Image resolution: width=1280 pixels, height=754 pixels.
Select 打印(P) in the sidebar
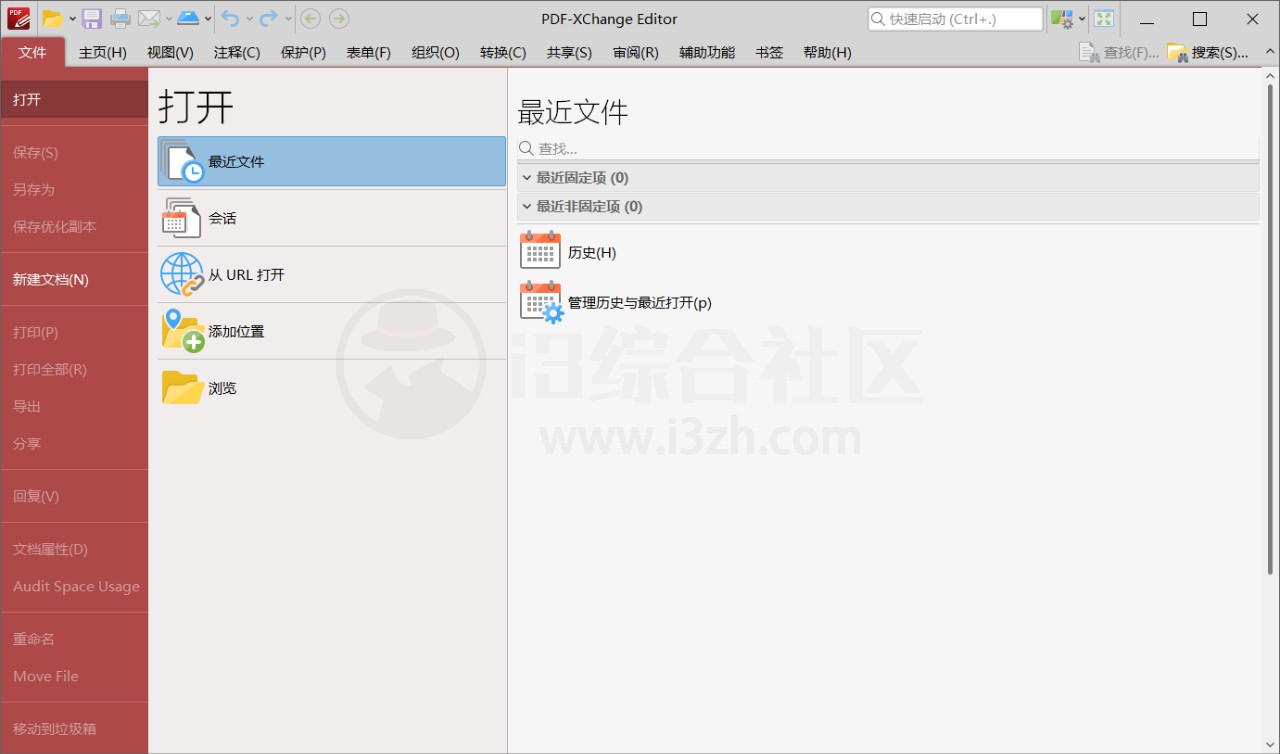(74, 332)
